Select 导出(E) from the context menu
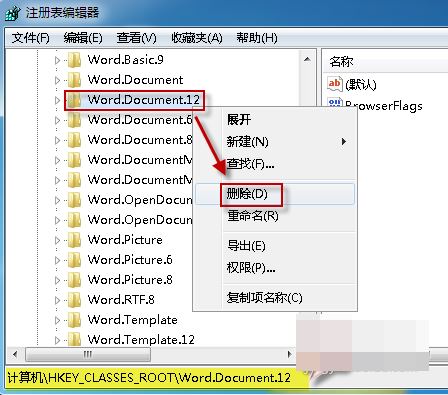The image size is (448, 395). click(x=246, y=246)
